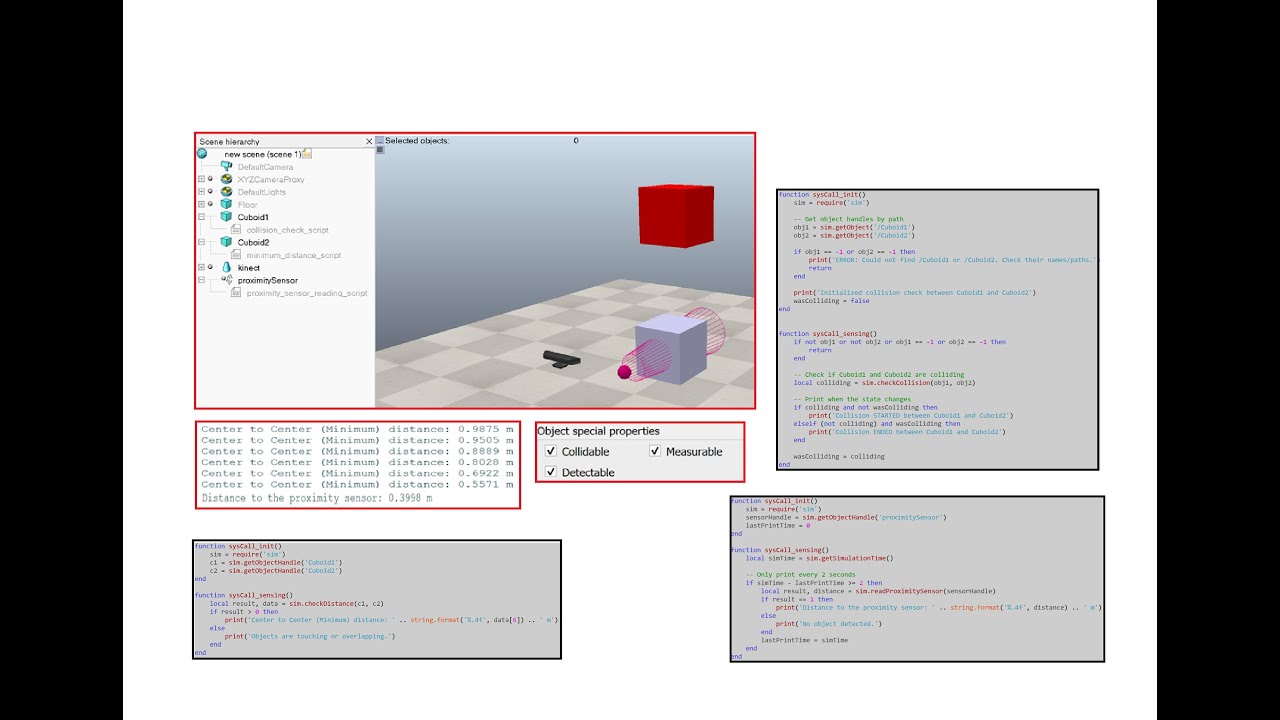This screenshot has height=720, width=1280.
Task: Click the XYZCameraProxy object icon
Action: [x=226, y=179]
